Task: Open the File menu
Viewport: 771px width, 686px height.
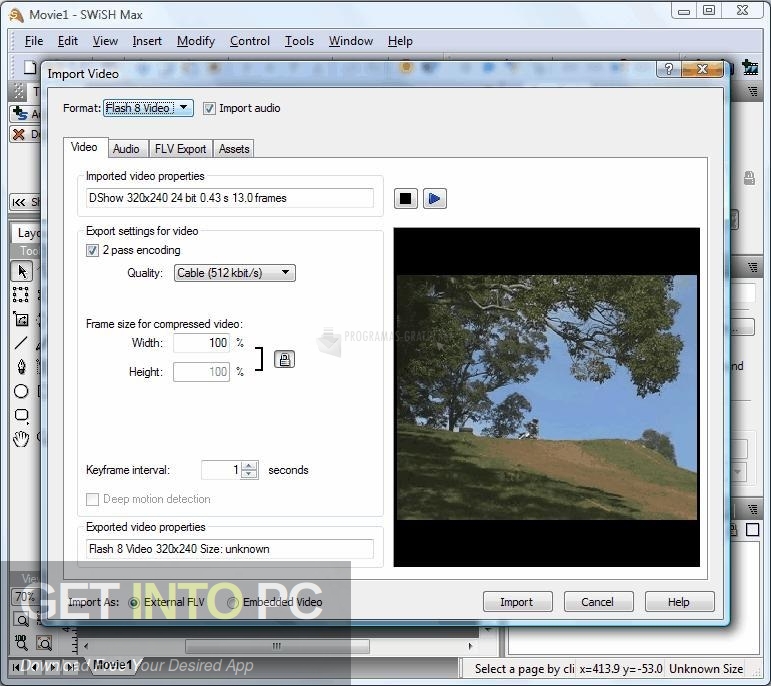Action: (34, 41)
